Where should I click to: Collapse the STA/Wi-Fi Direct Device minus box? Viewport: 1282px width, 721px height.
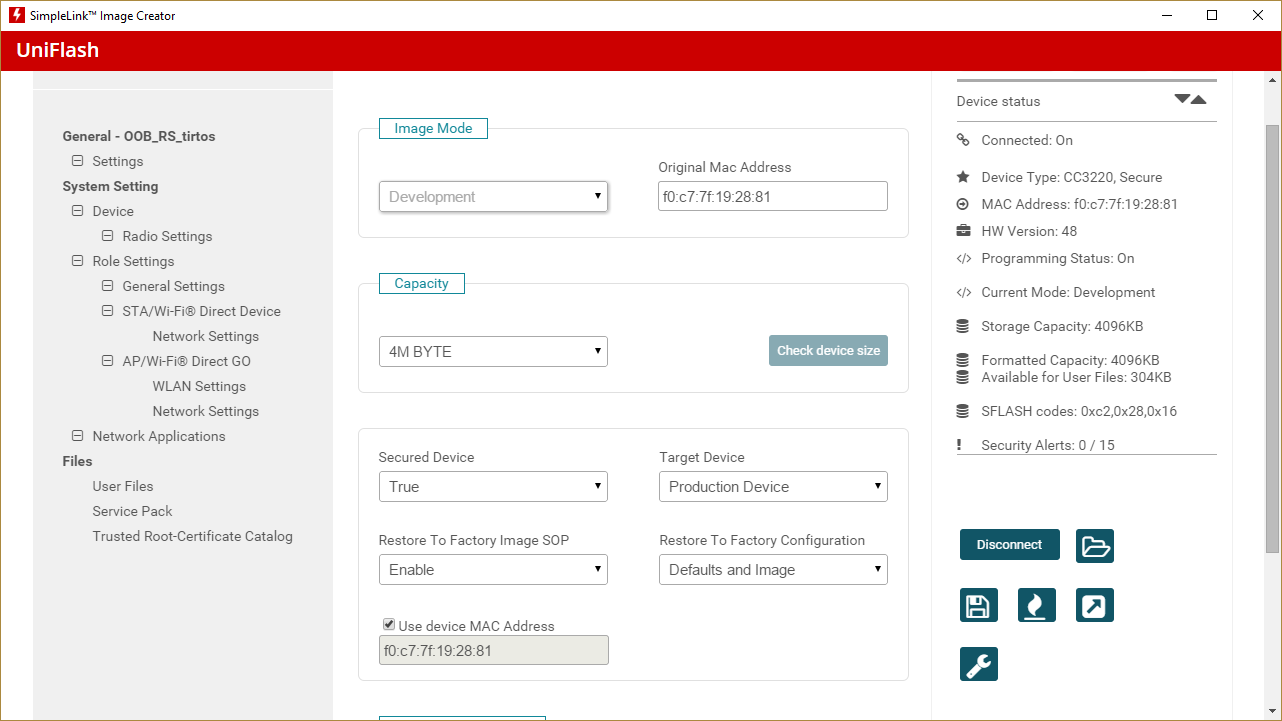click(x=107, y=311)
